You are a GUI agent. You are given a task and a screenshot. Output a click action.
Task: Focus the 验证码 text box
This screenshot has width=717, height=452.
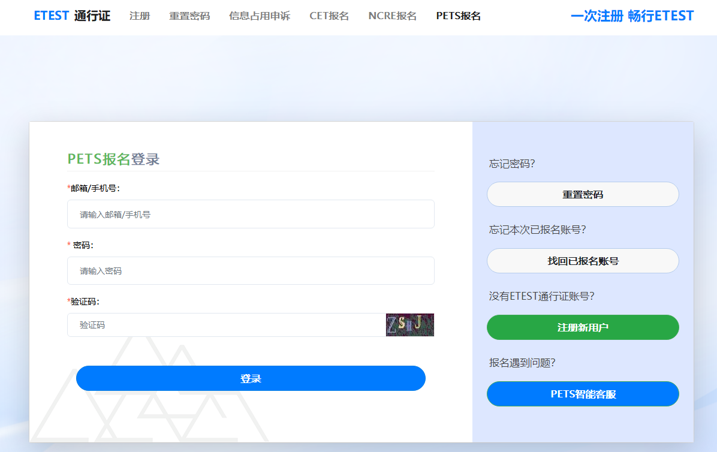(x=226, y=325)
